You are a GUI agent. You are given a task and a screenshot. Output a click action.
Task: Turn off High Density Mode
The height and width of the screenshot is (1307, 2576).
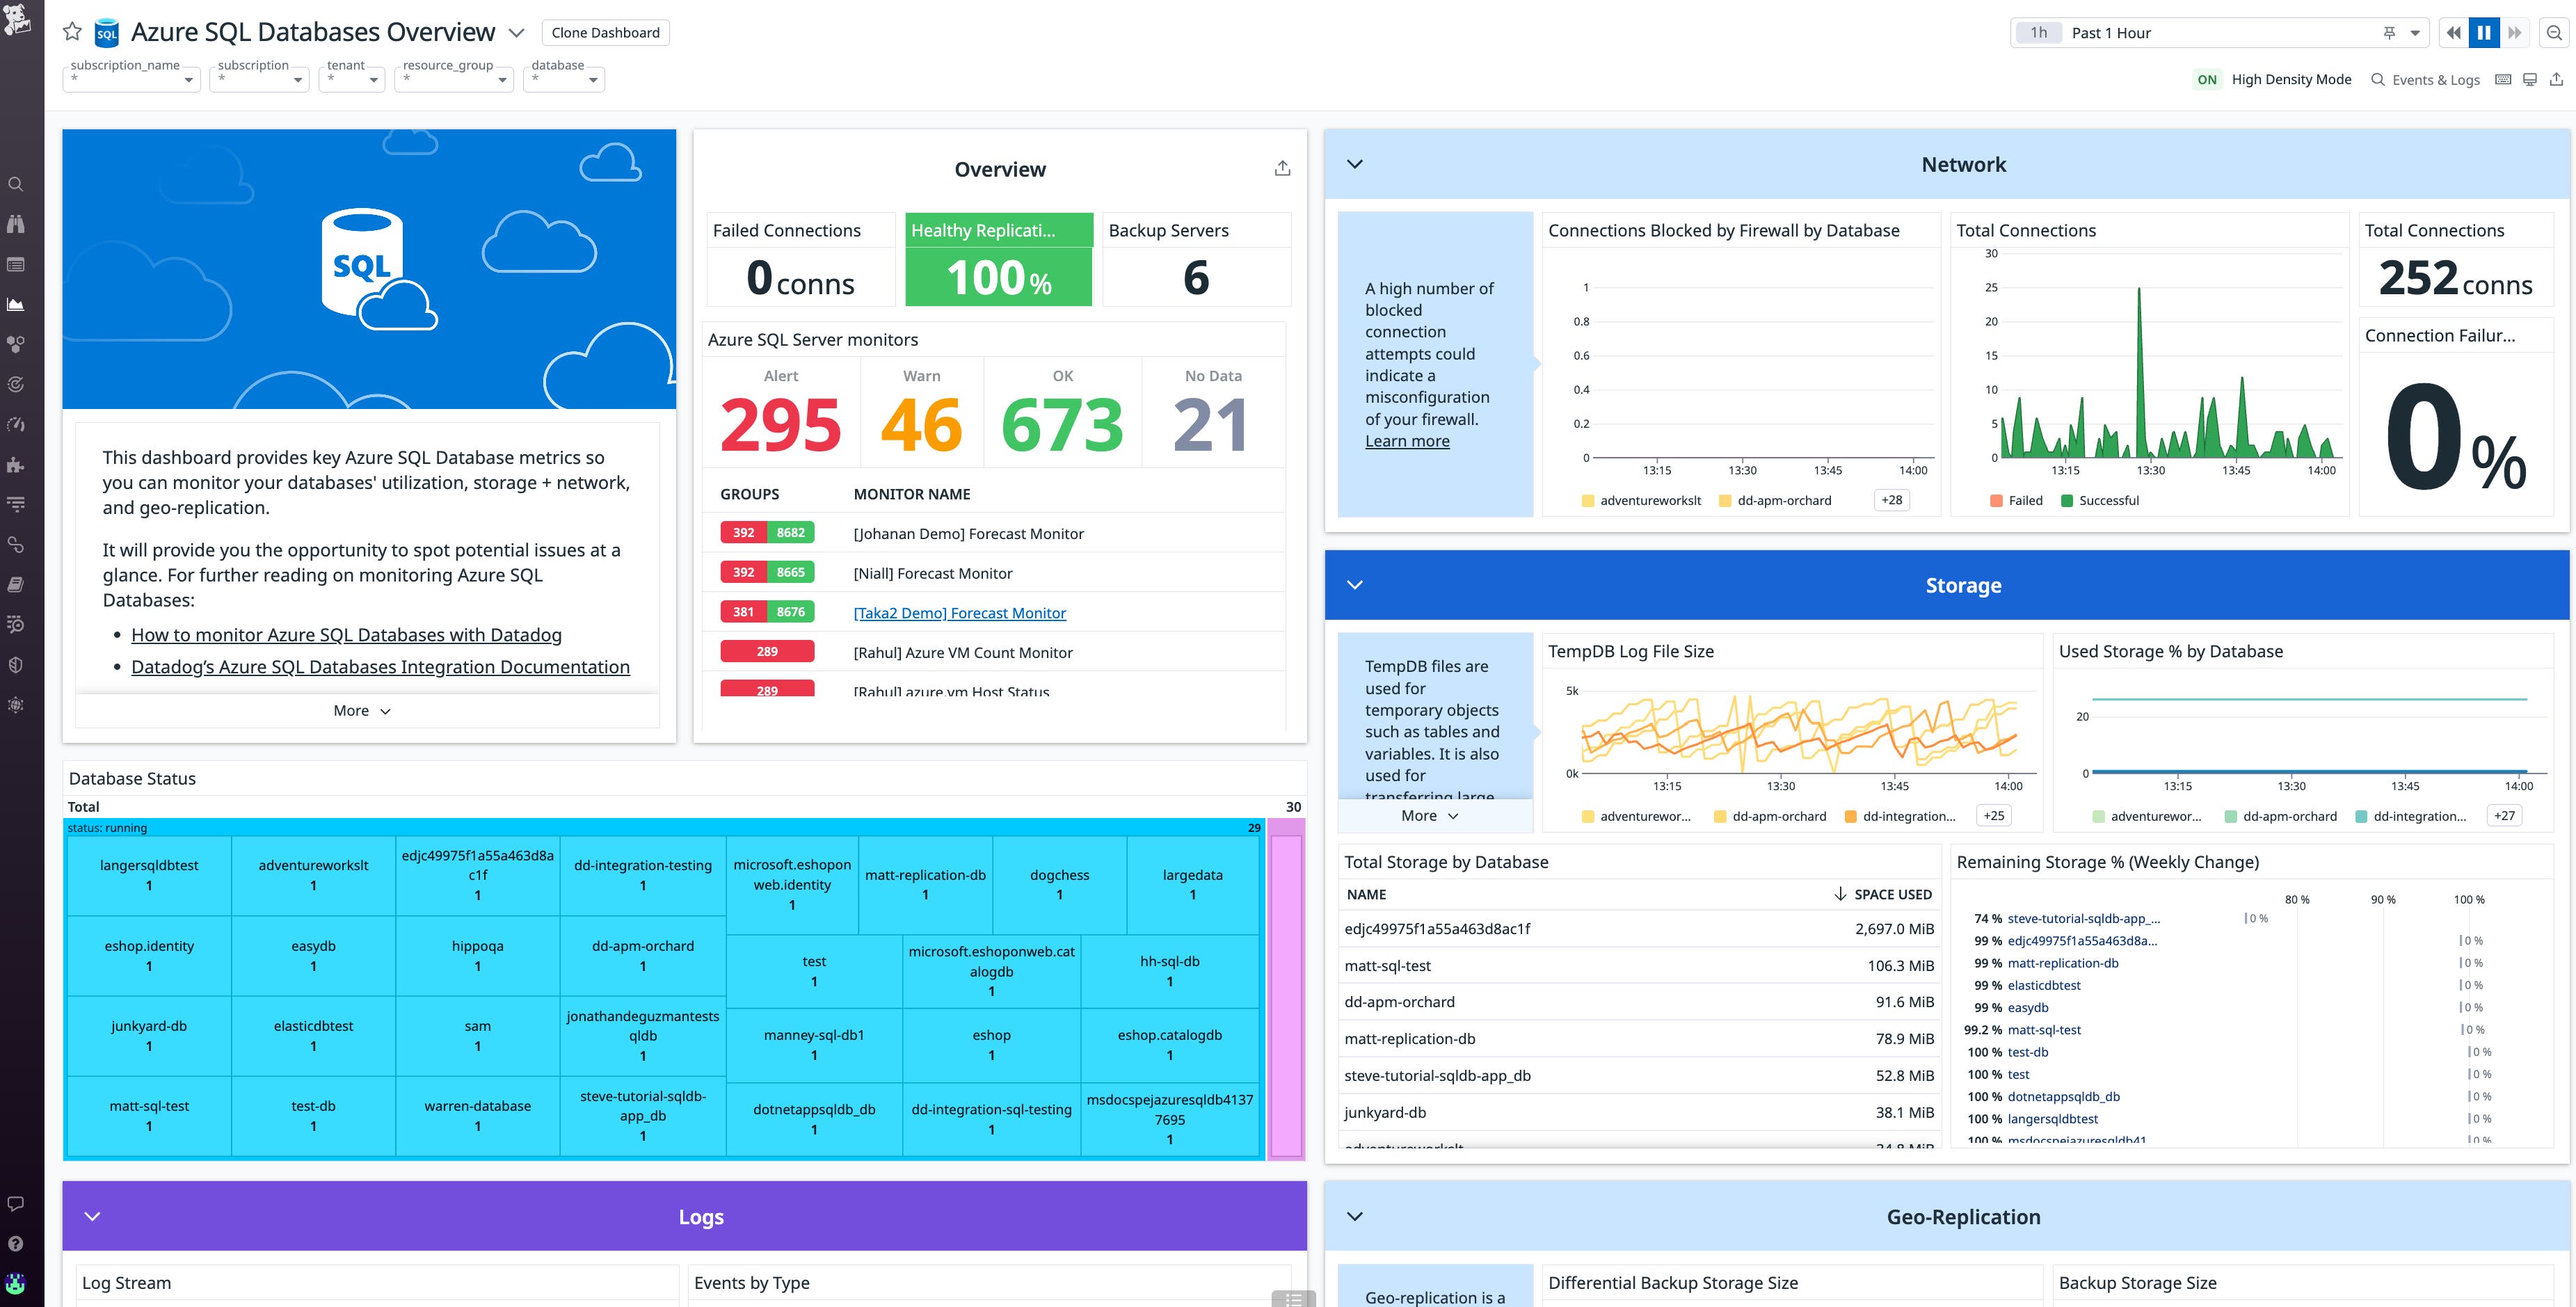[x=2207, y=79]
